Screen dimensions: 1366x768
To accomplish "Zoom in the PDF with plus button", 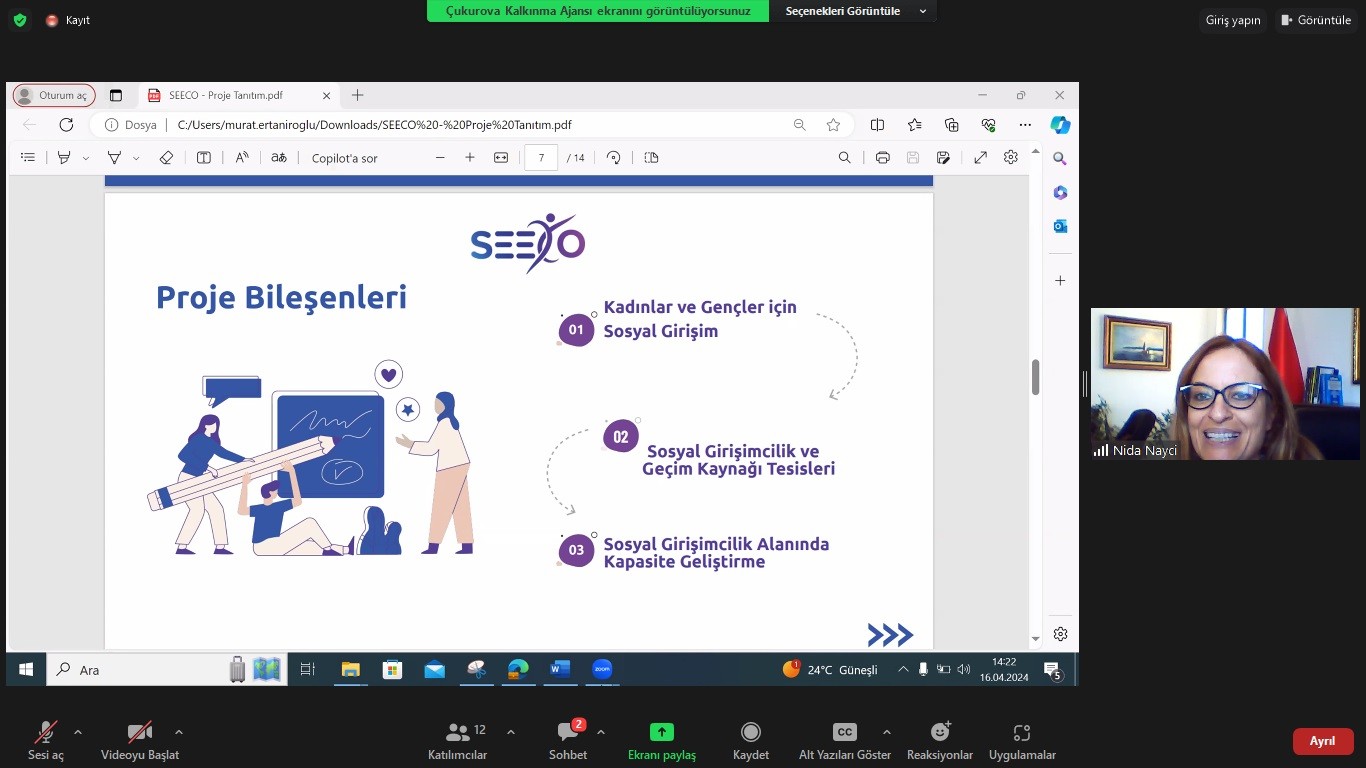I will coord(470,158).
